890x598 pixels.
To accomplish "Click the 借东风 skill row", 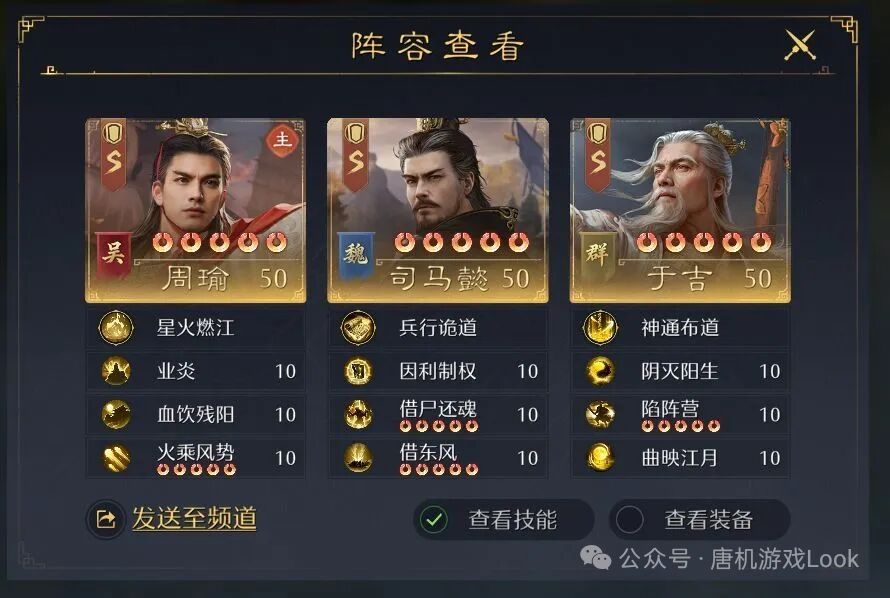I will click(x=438, y=457).
